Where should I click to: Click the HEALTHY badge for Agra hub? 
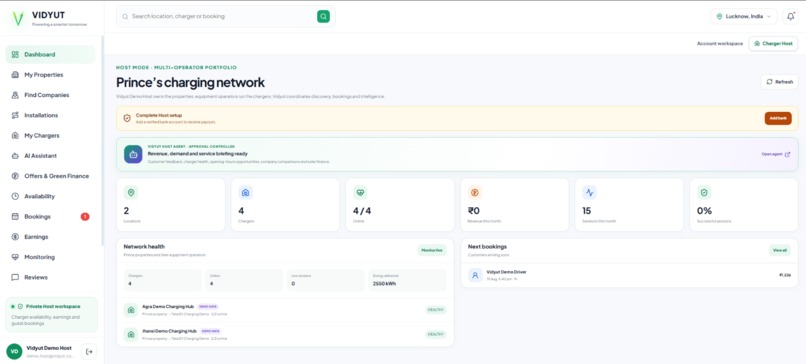pos(435,310)
